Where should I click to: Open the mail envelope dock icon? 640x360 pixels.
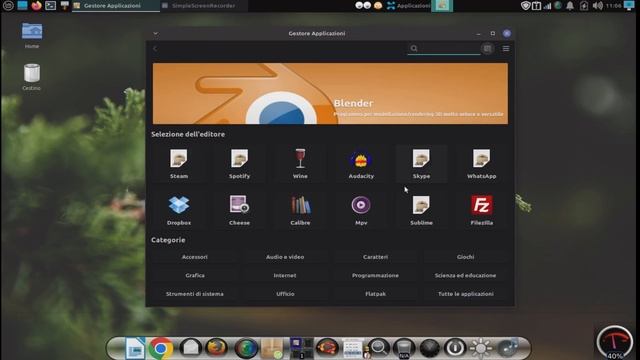[x=190, y=348]
